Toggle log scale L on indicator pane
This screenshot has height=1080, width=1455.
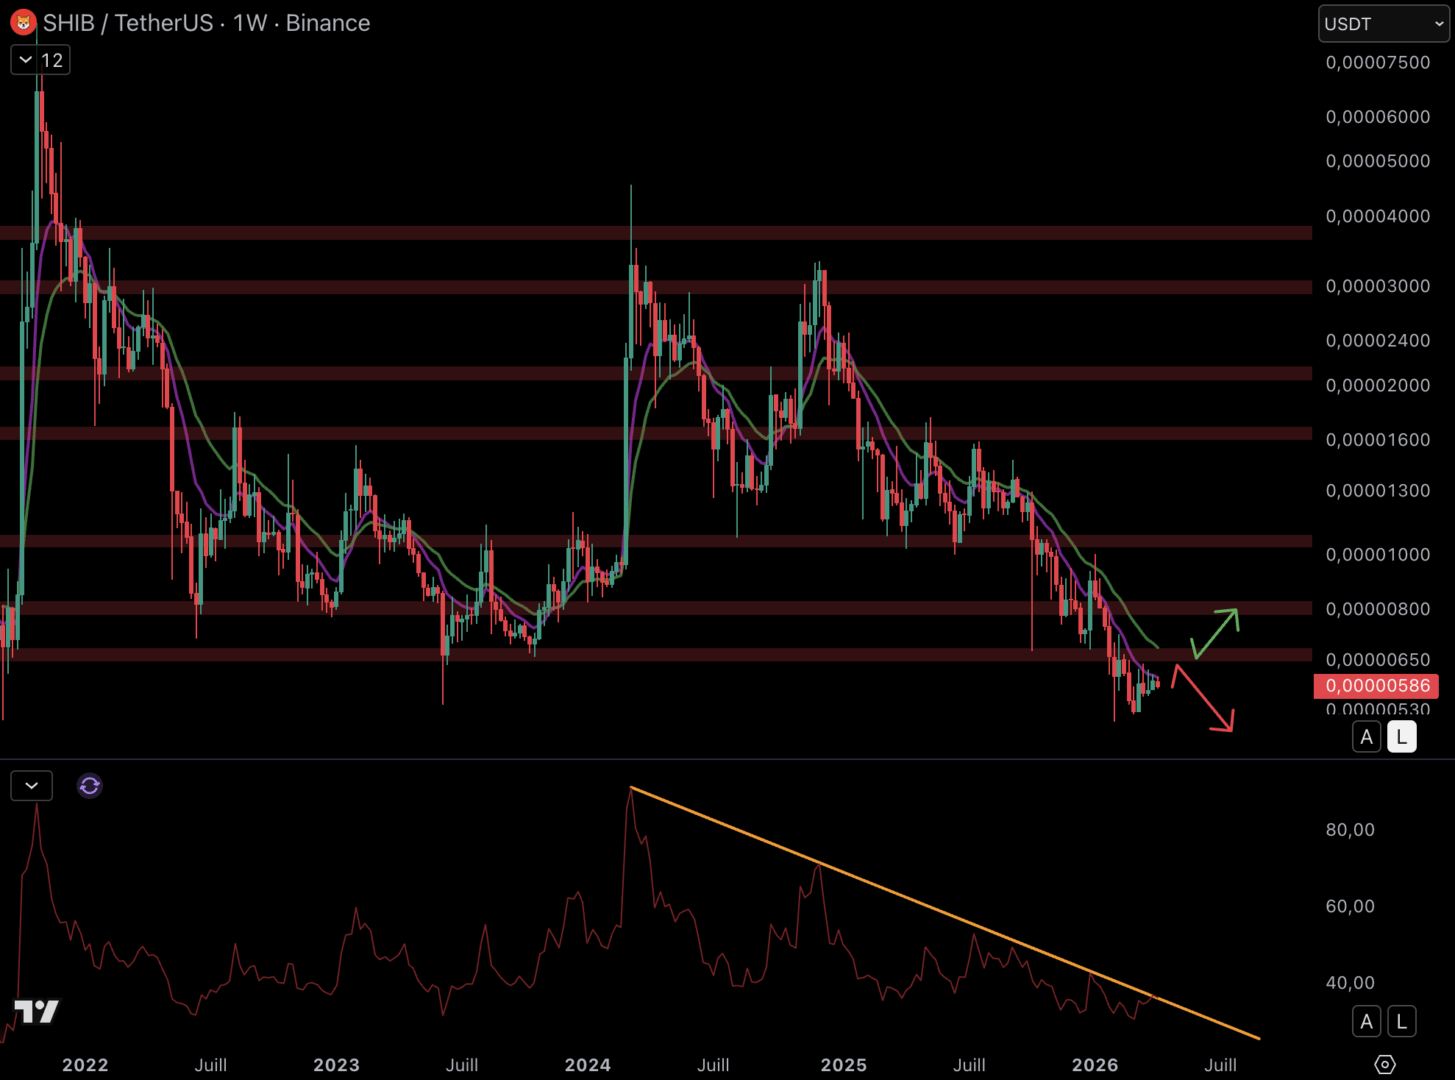click(x=1401, y=1021)
